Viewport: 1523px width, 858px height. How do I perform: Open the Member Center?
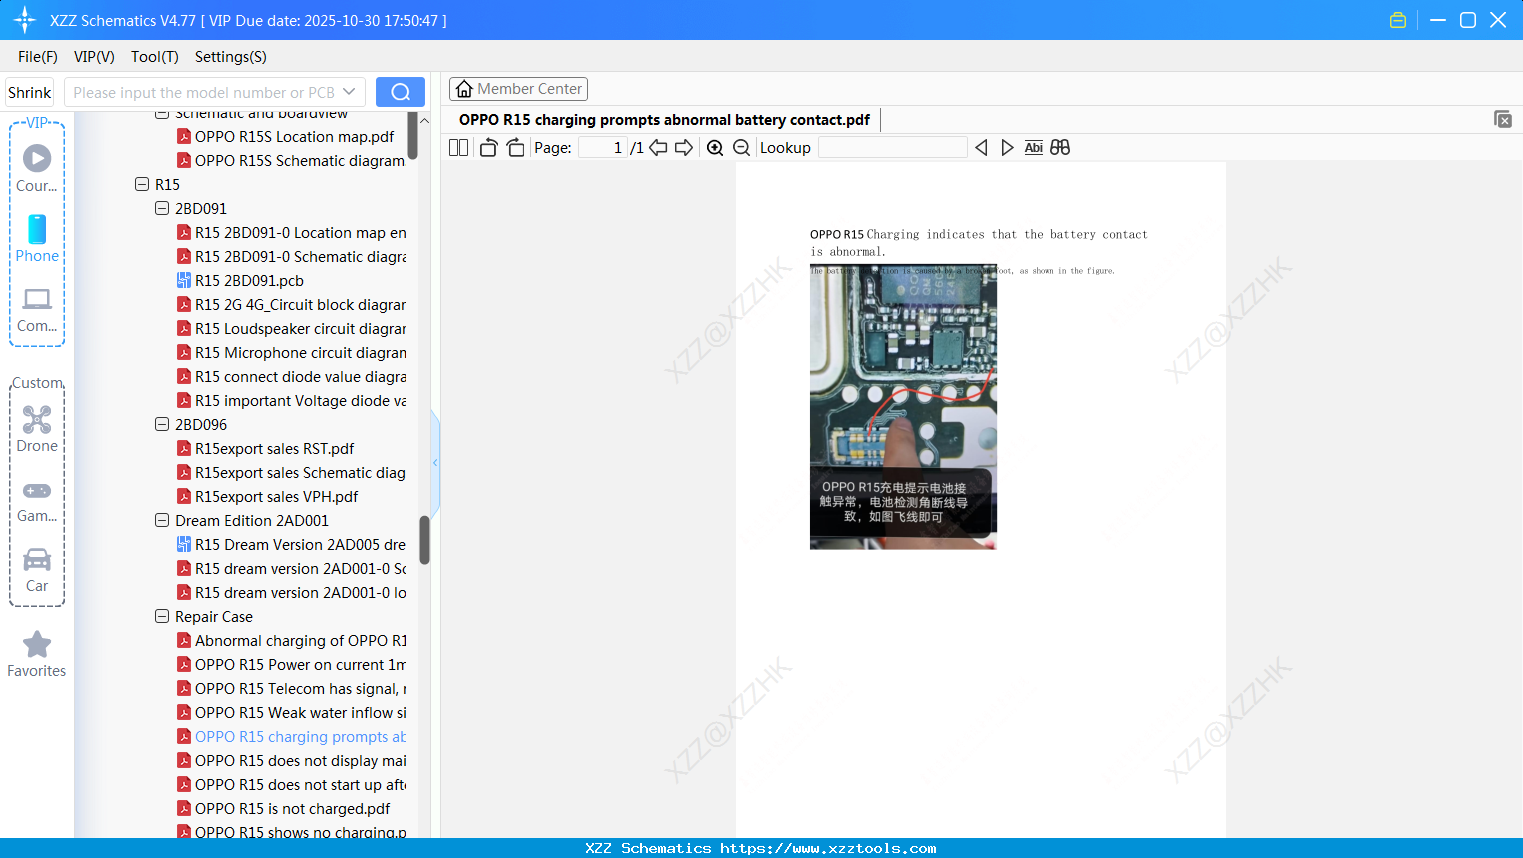click(x=518, y=89)
